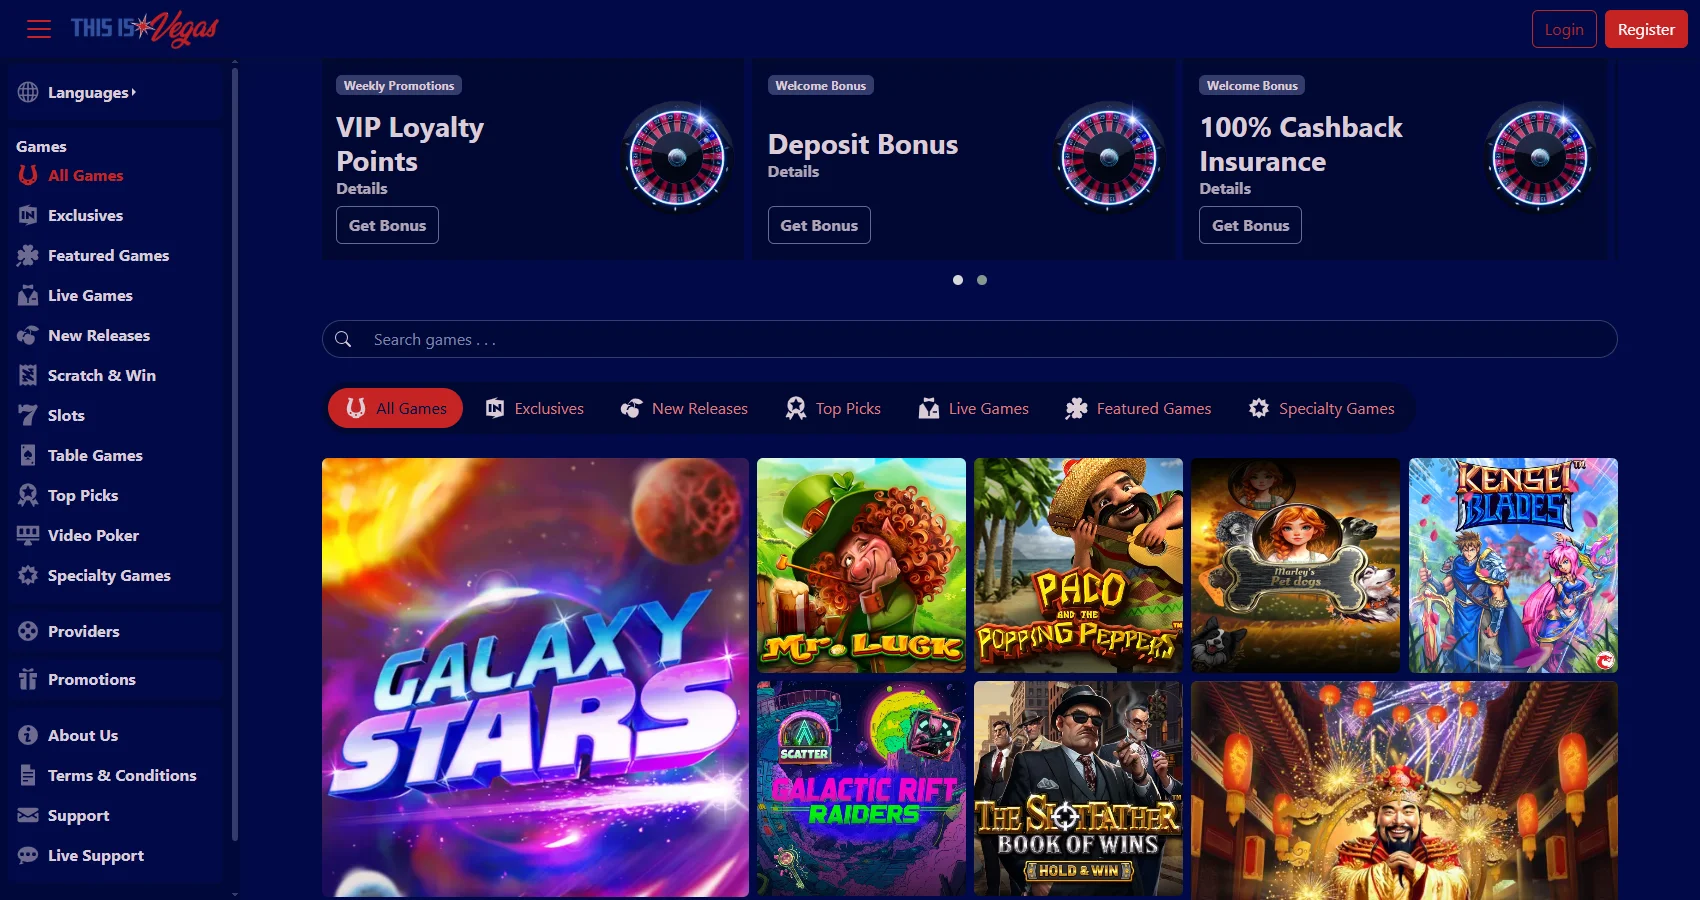Screen dimensions: 1700x900
Task: Click the magnifier icon in search bar
Action: click(x=343, y=339)
